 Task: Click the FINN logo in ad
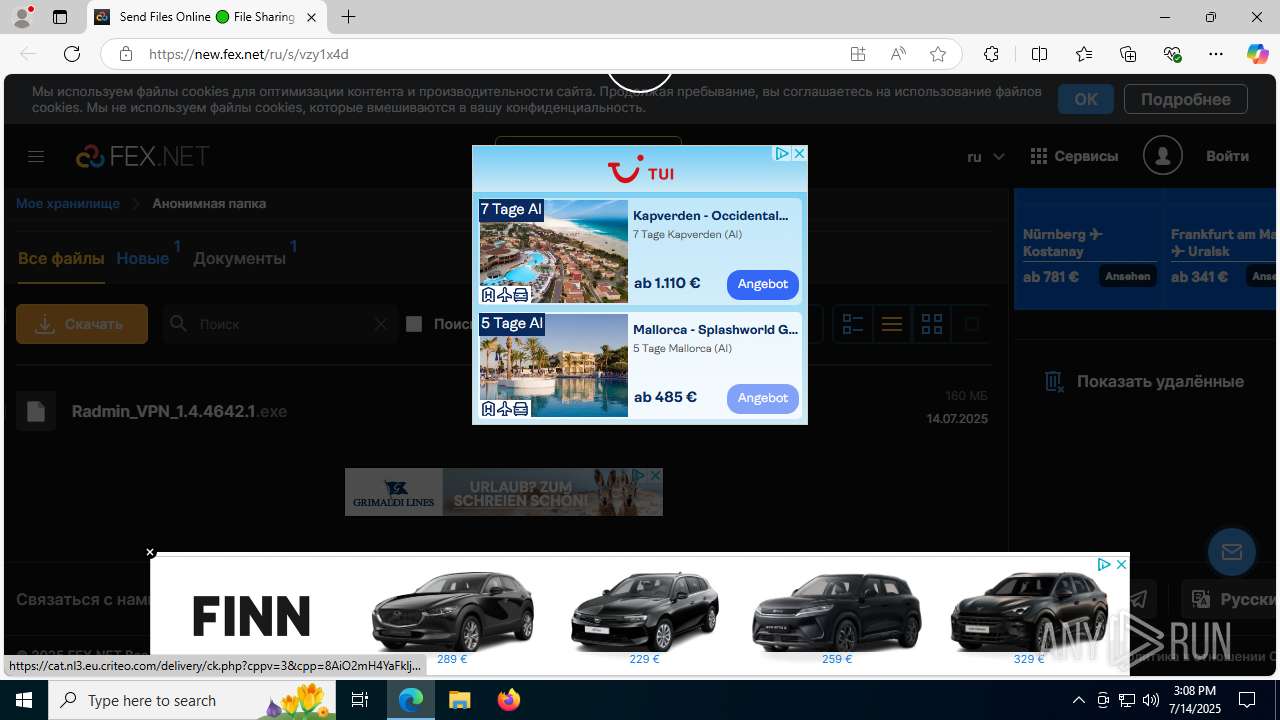pyautogui.click(x=251, y=615)
